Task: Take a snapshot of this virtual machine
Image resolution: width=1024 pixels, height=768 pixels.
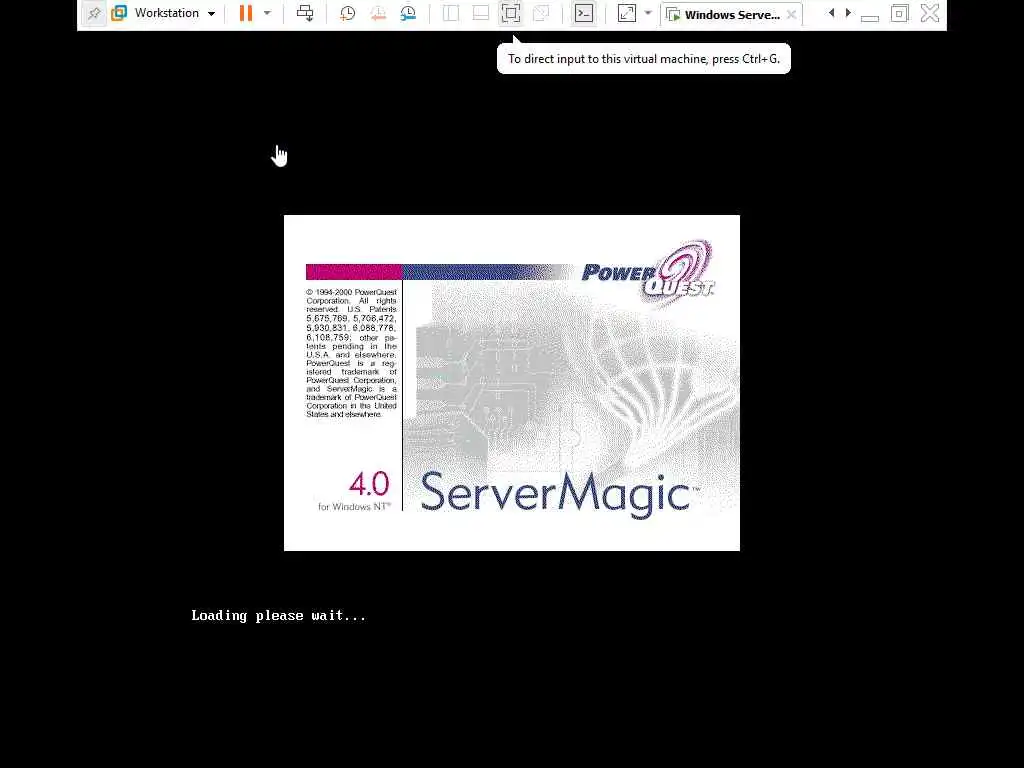Action: tap(347, 13)
